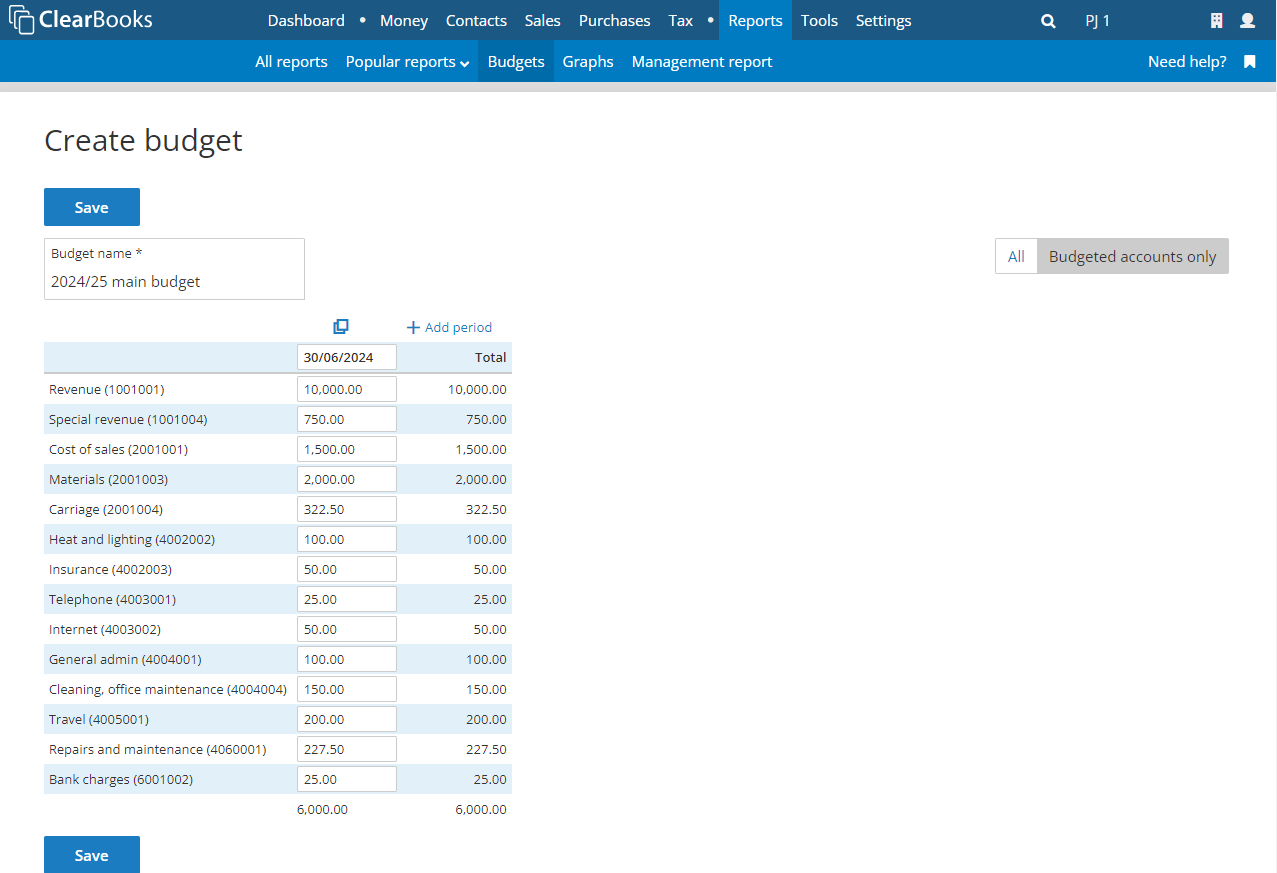Click the Travel amount field

tap(347, 719)
